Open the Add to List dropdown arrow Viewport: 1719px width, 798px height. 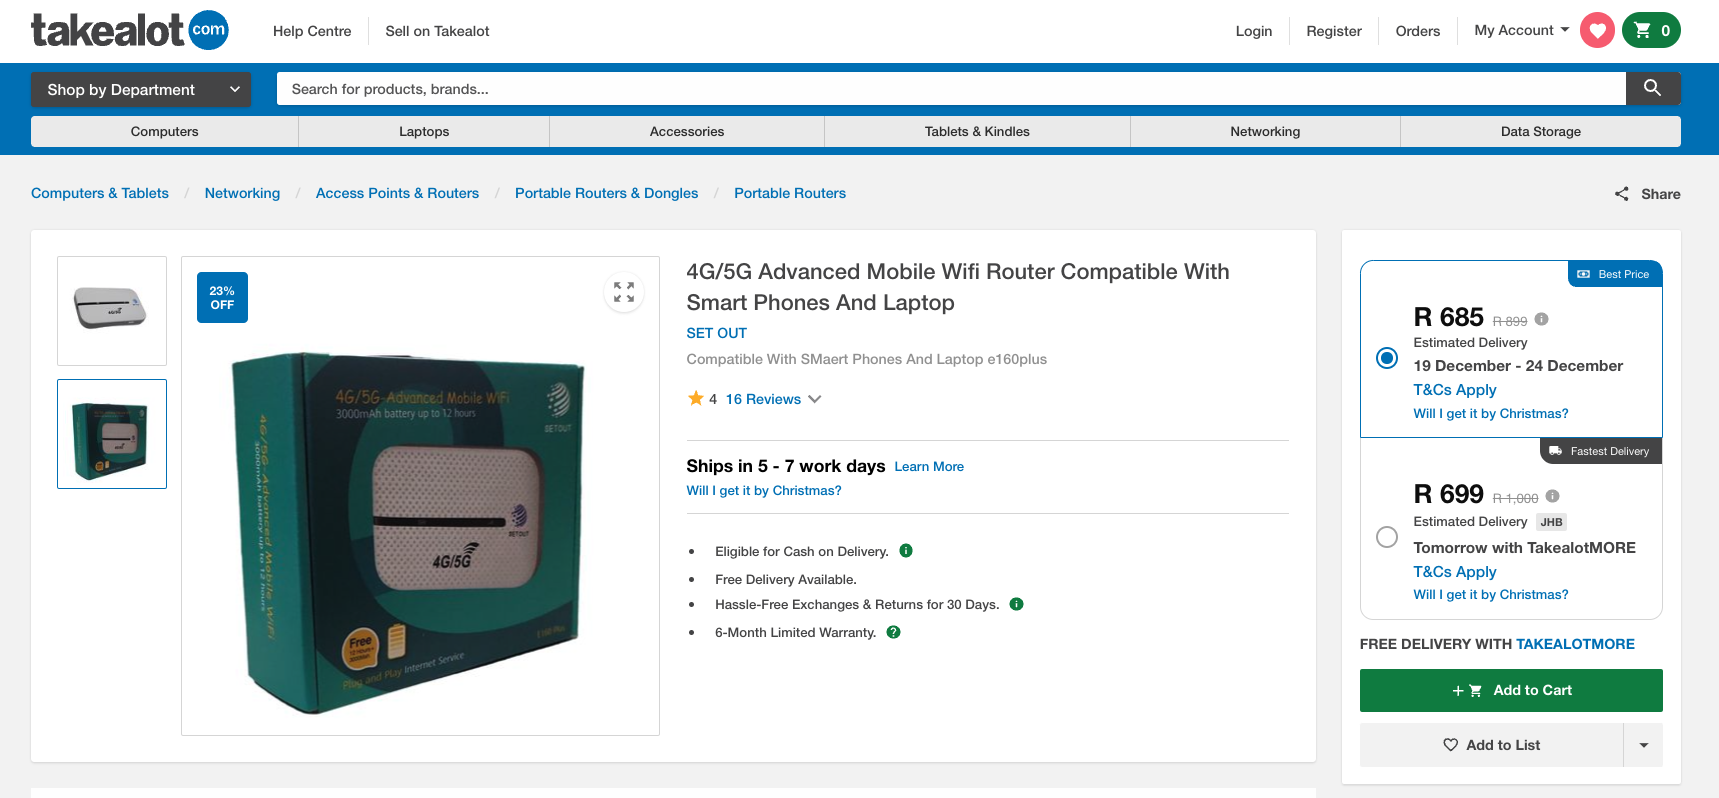pos(1643,745)
